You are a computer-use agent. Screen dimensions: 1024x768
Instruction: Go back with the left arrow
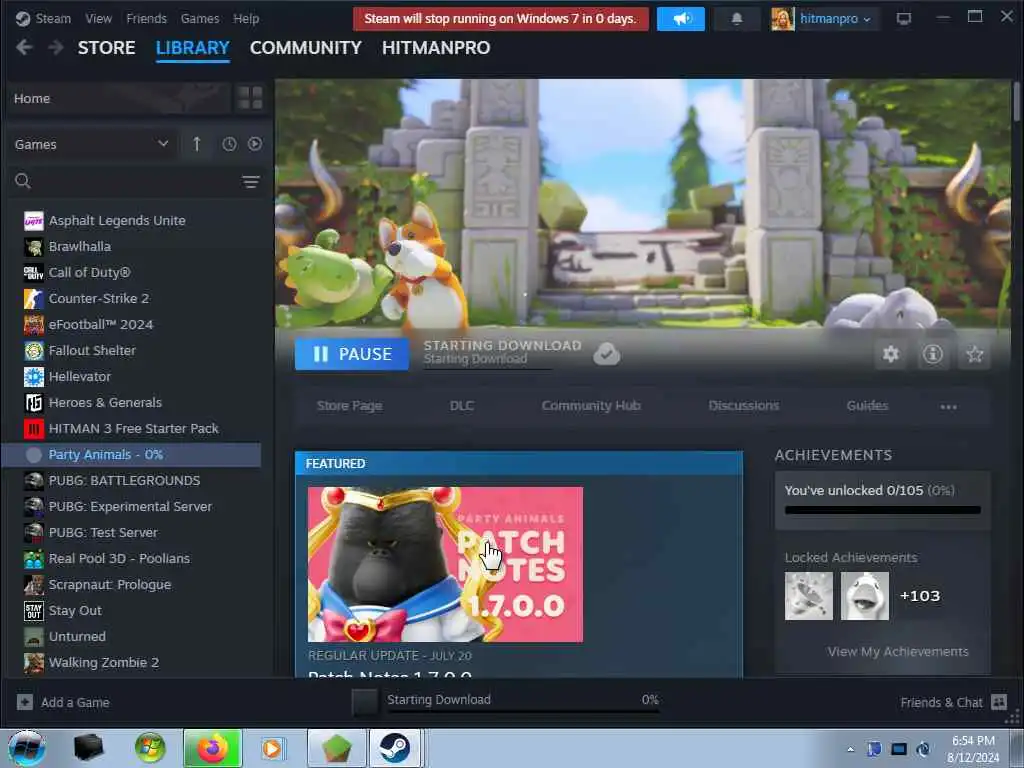24,48
